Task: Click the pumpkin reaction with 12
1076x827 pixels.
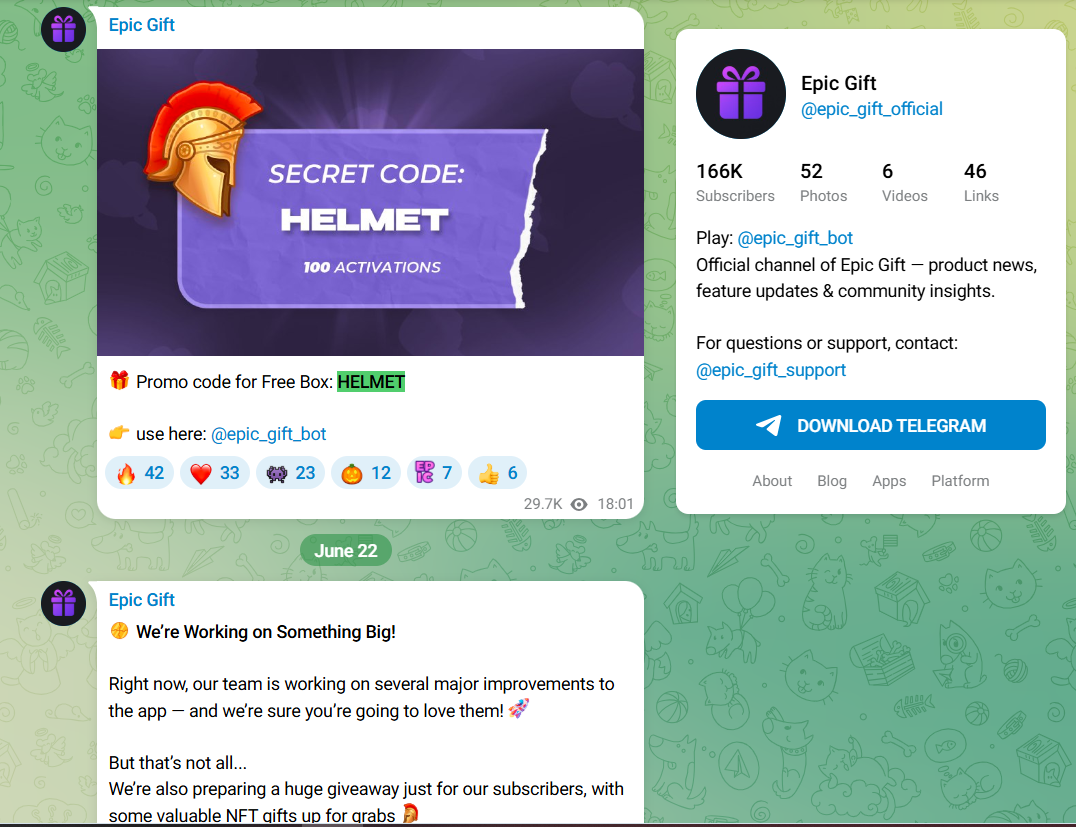Action: point(366,473)
